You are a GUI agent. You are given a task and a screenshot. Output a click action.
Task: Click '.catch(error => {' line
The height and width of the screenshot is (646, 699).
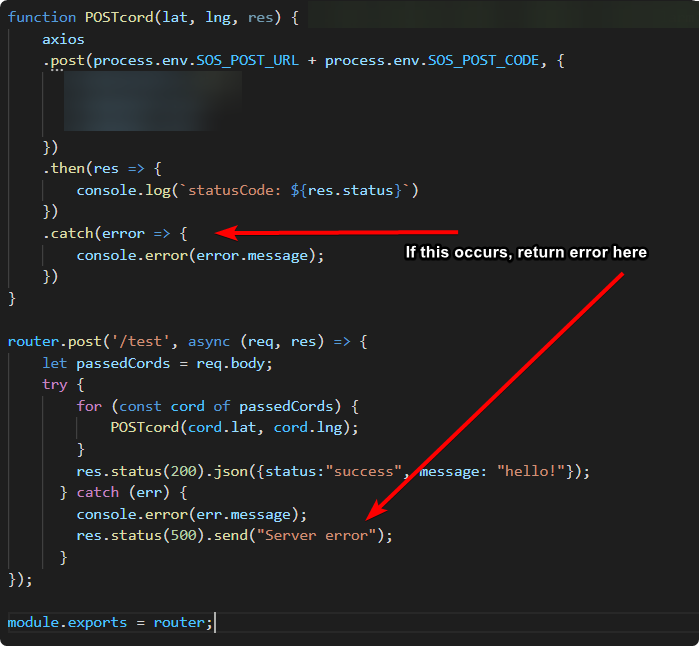coord(115,234)
